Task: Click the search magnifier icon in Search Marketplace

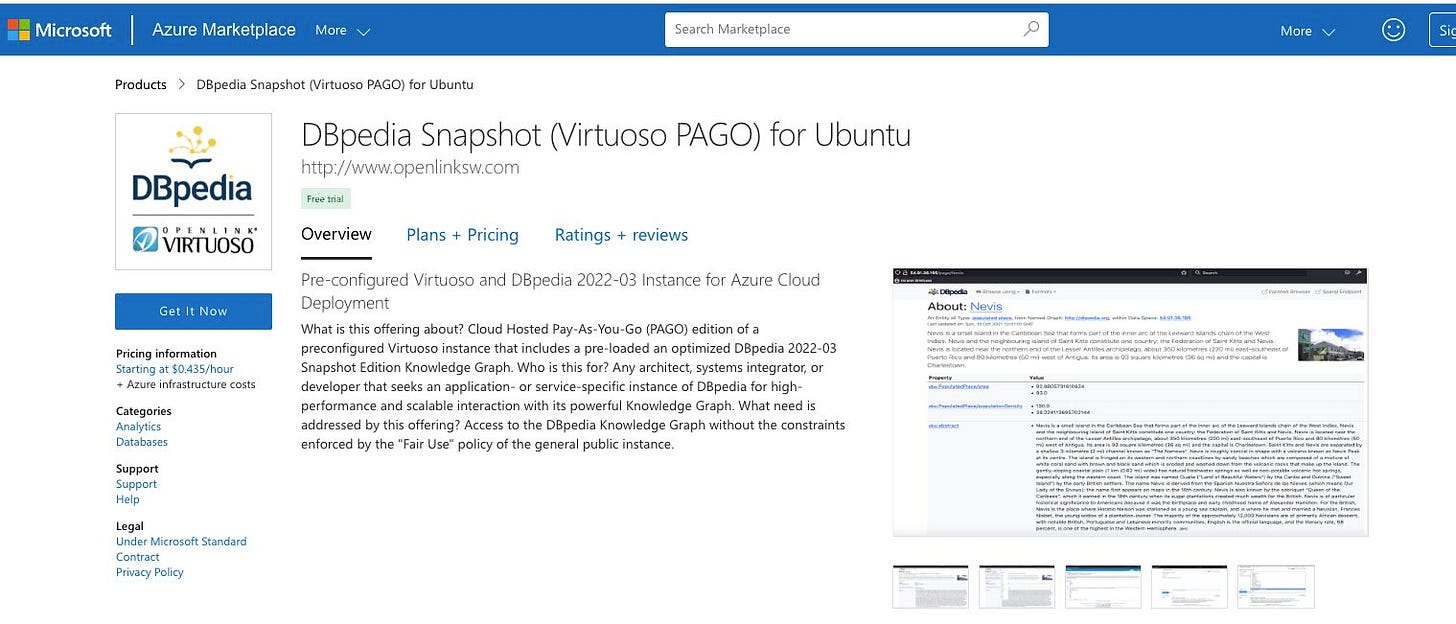Action: coord(1030,29)
